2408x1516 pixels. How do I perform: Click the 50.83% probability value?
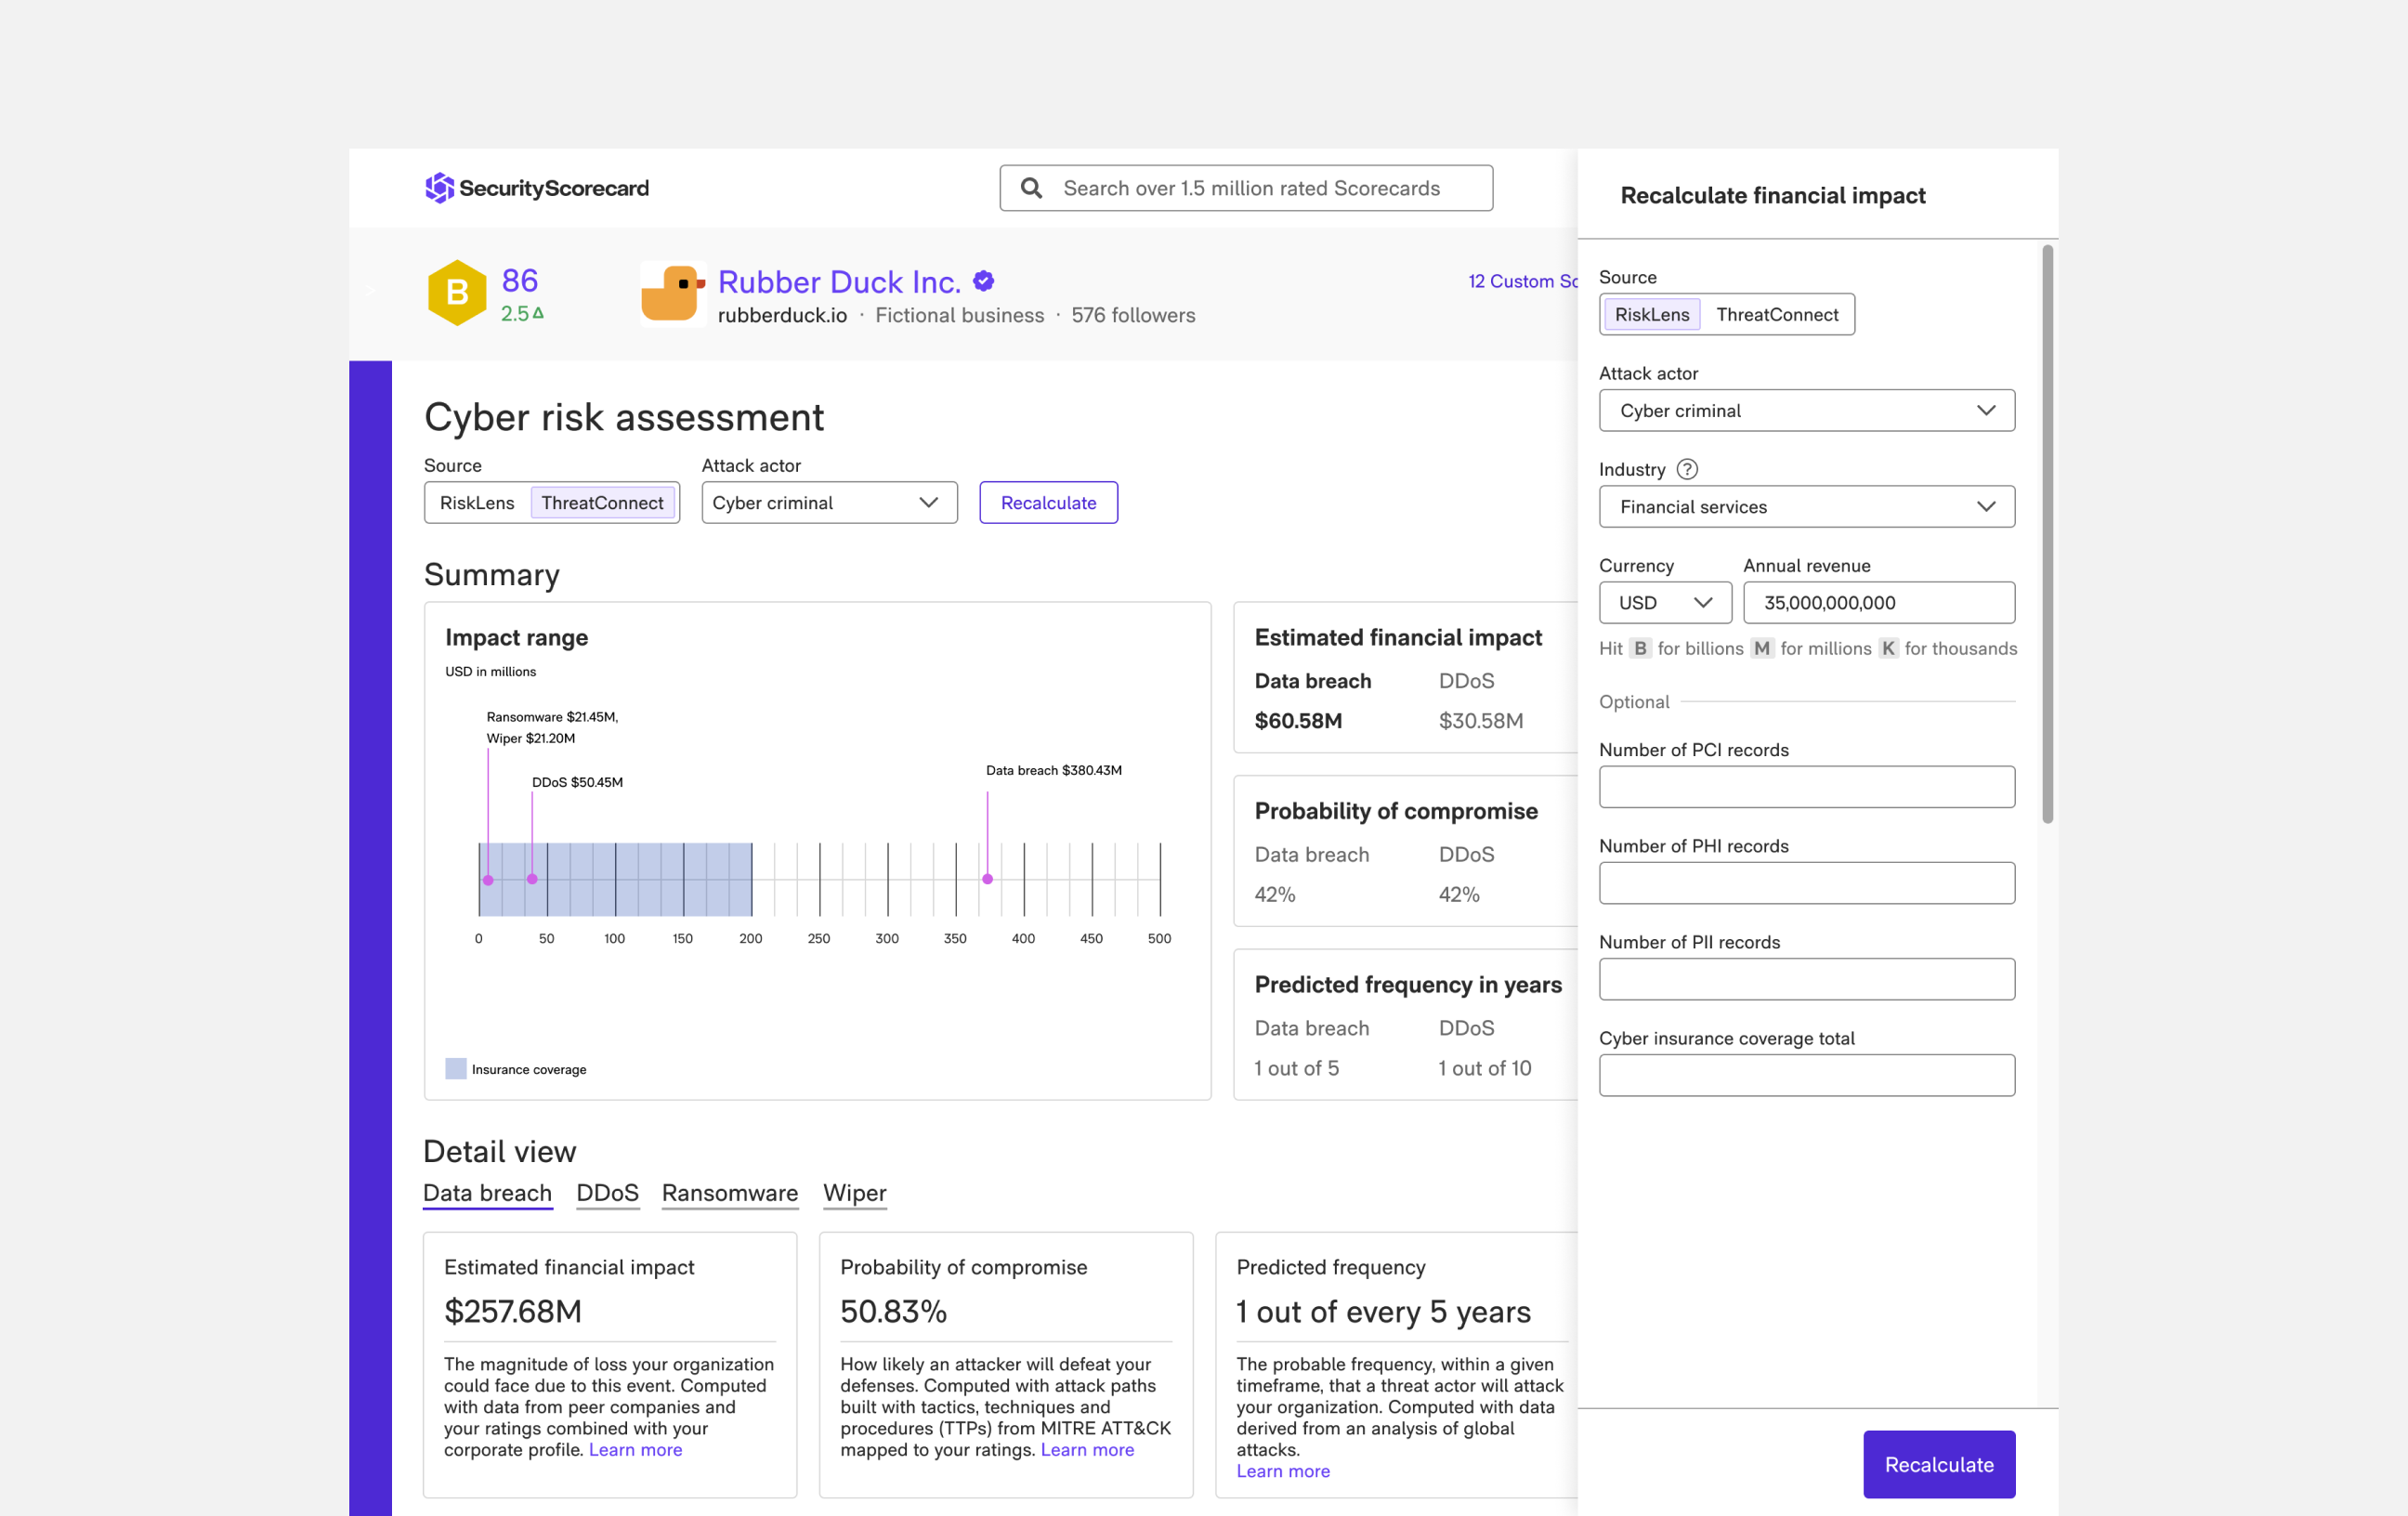[x=893, y=1311]
